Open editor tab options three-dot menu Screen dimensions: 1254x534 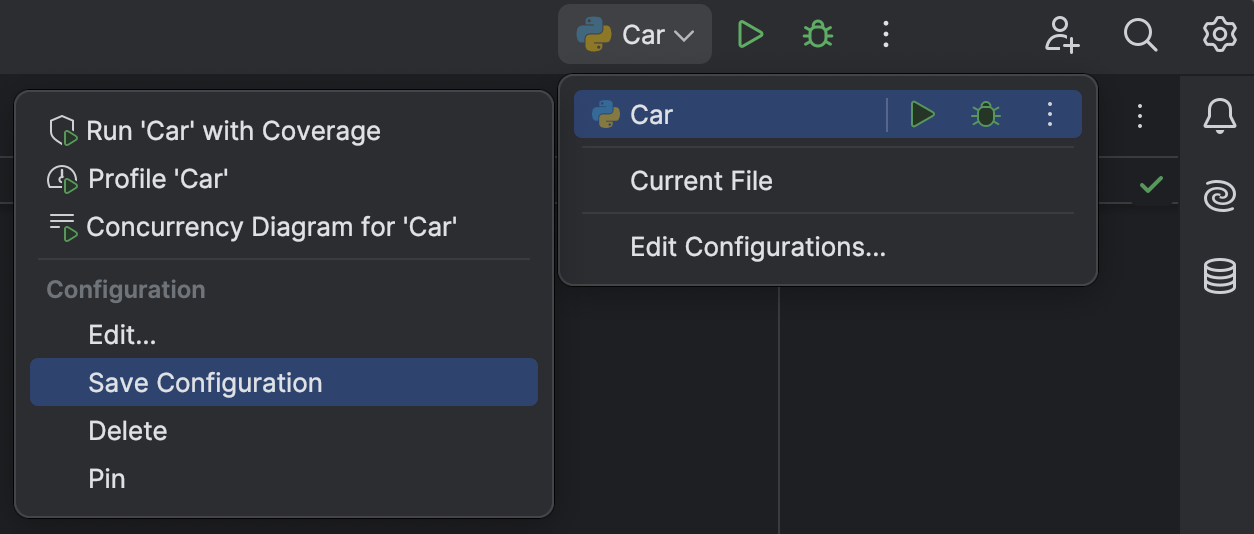coord(1139,116)
